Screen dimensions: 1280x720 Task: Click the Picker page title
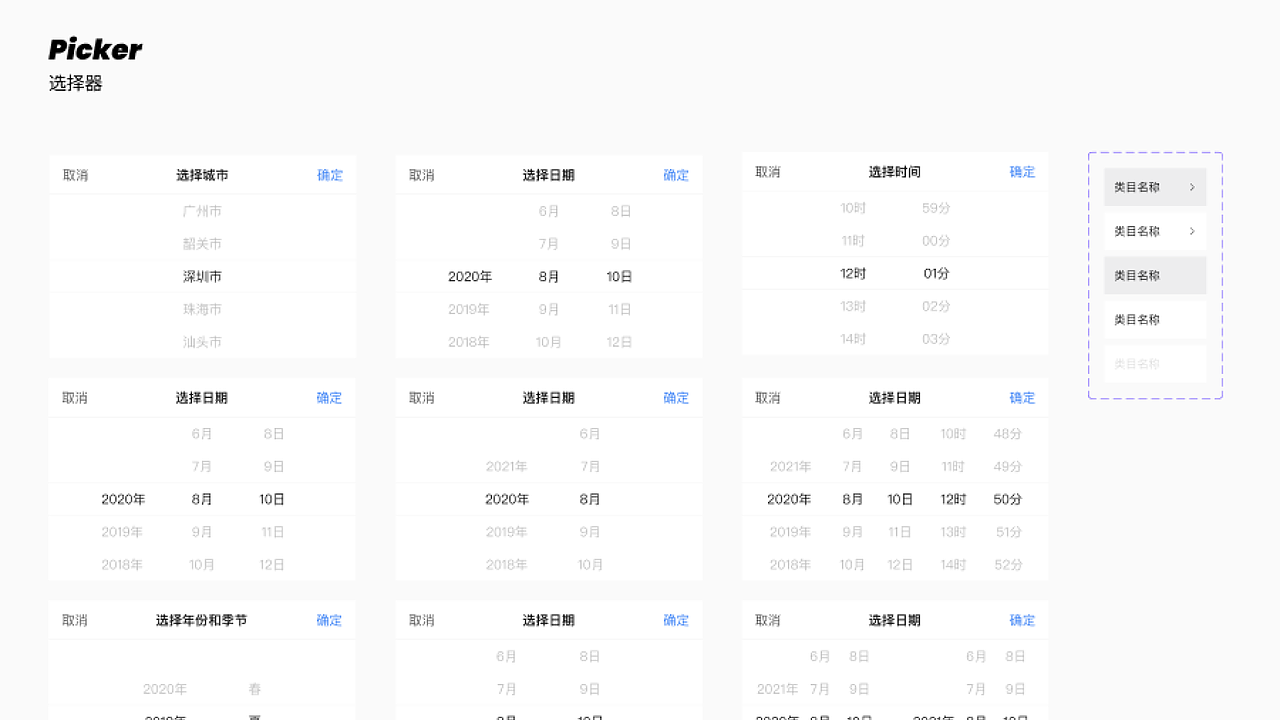(x=95, y=49)
